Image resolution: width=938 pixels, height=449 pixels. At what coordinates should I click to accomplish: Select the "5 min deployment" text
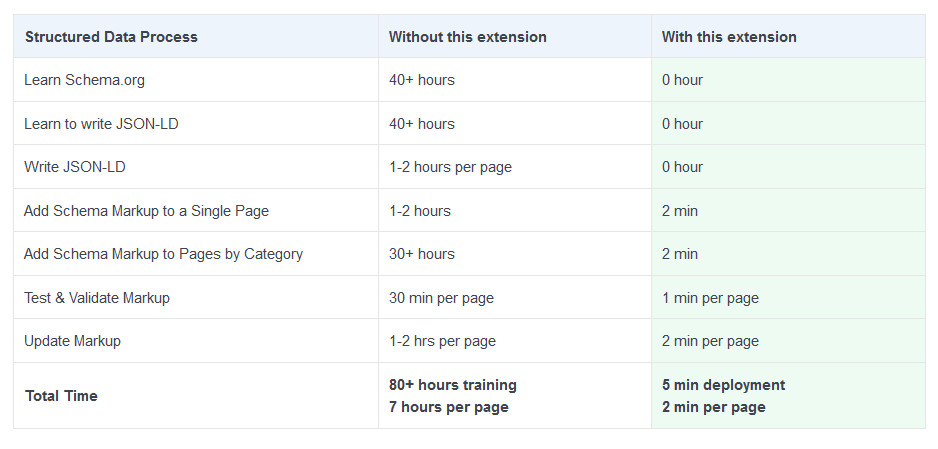(x=723, y=385)
